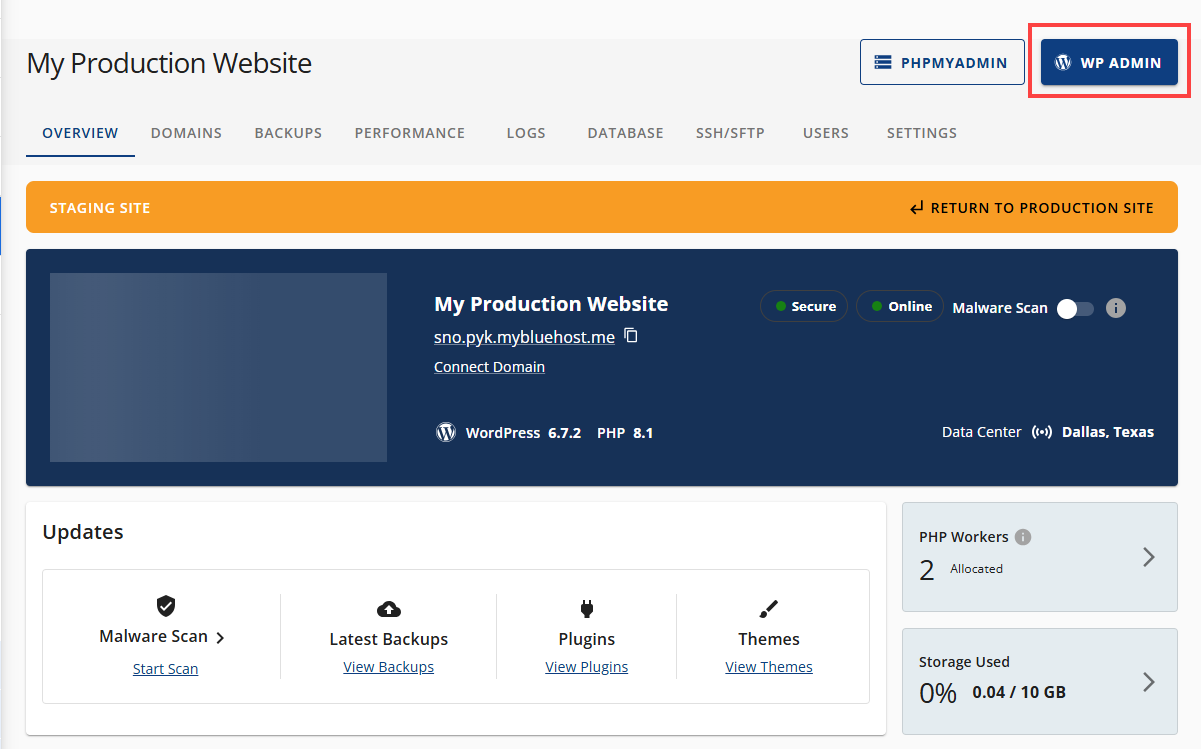The height and width of the screenshot is (749, 1201).
Task: Click the Online status badge
Action: (x=900, y=306)
